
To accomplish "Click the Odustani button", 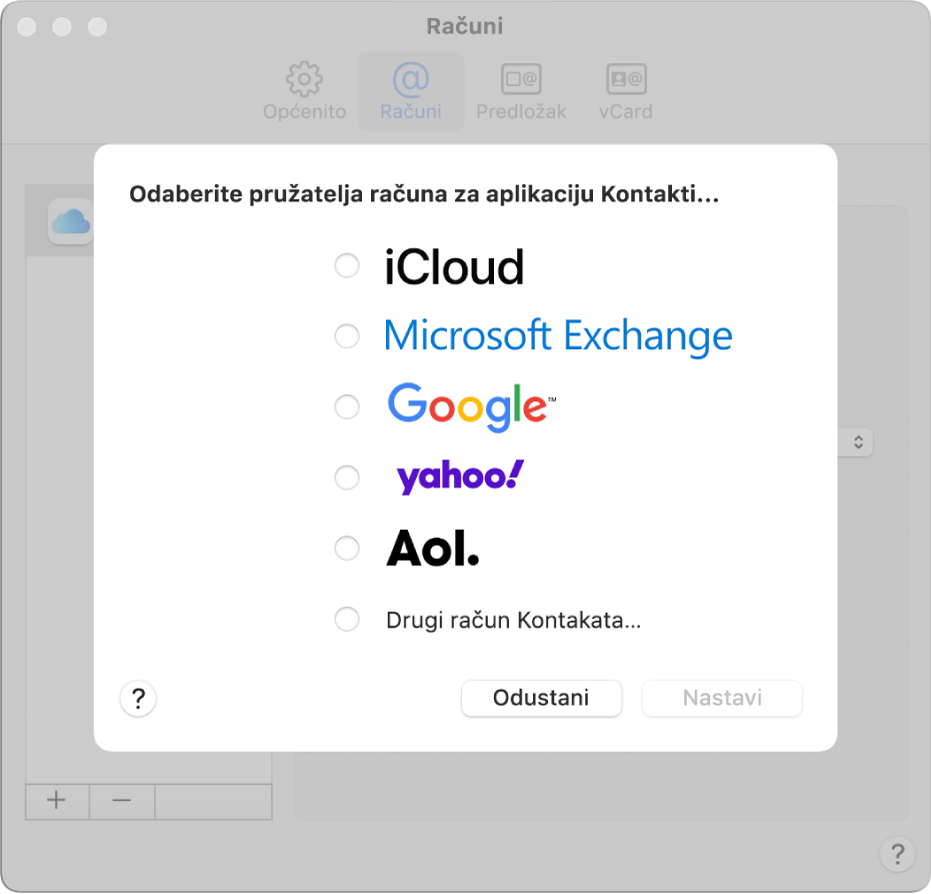I will pos(541,698).
